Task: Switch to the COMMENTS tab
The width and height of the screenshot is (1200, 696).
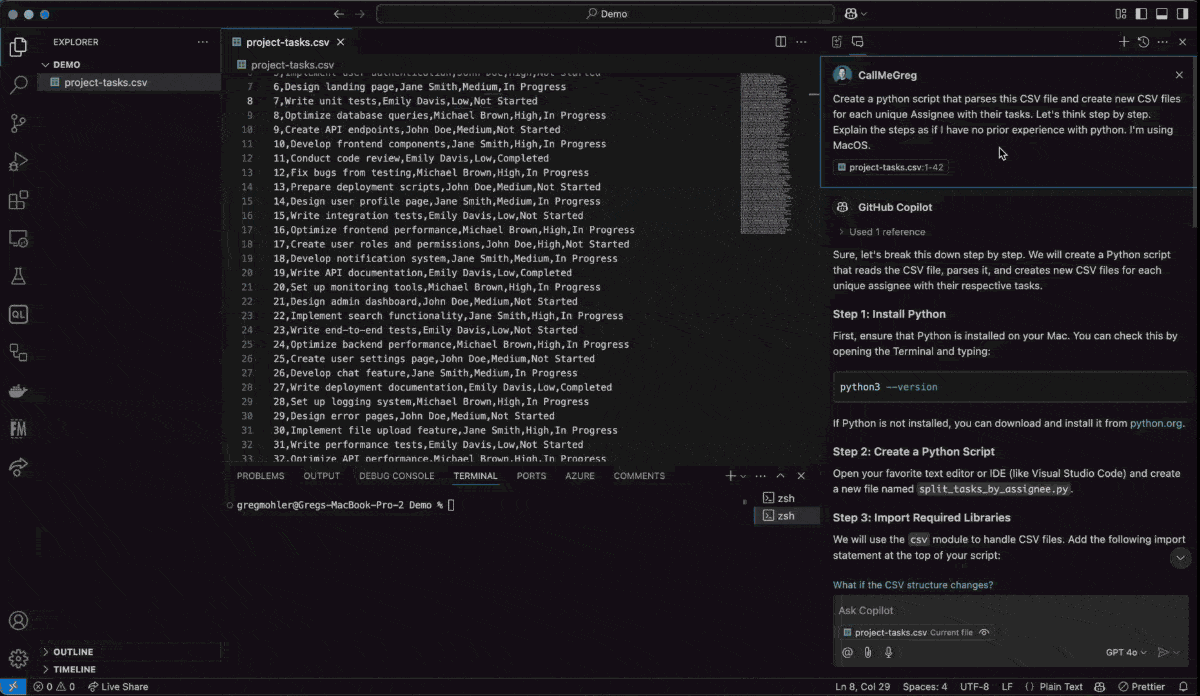Action: [x=639, y=476]
